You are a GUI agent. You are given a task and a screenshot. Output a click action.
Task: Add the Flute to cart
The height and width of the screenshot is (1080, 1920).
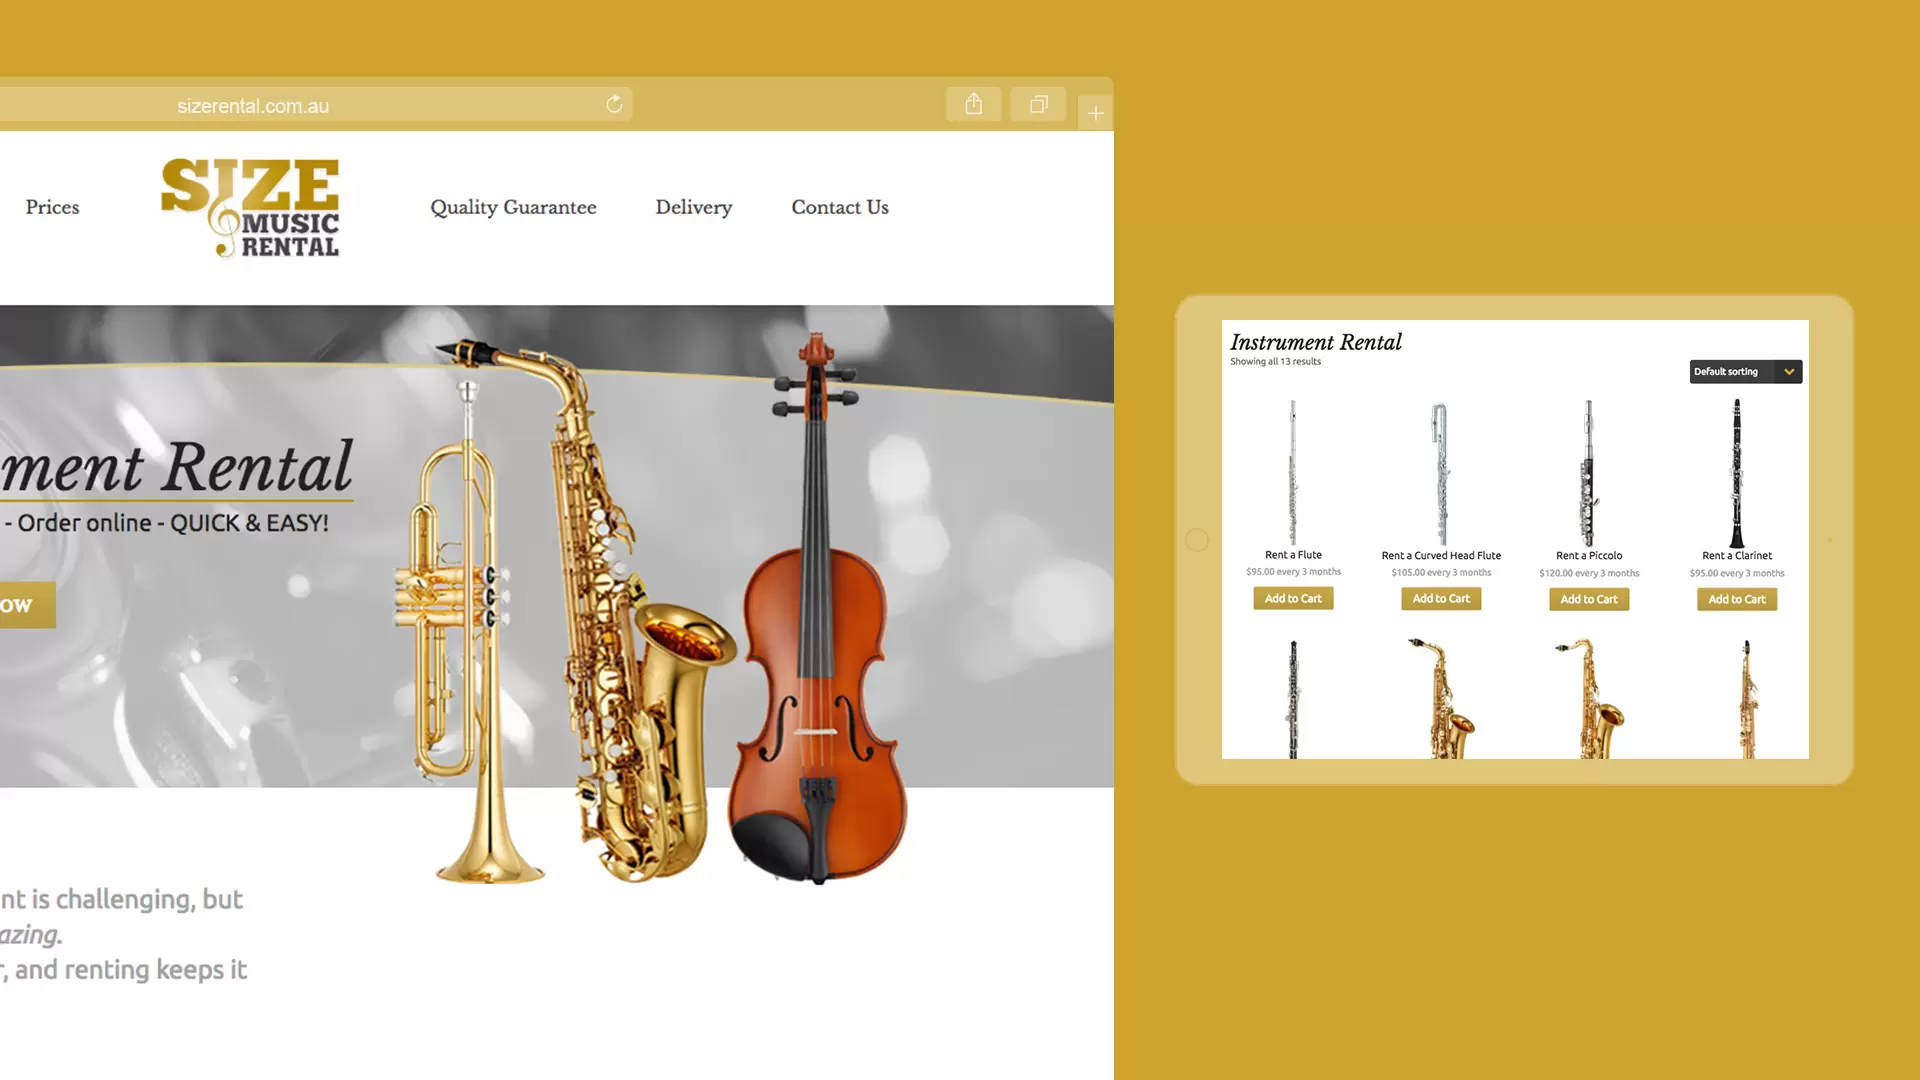[1293, 598]
